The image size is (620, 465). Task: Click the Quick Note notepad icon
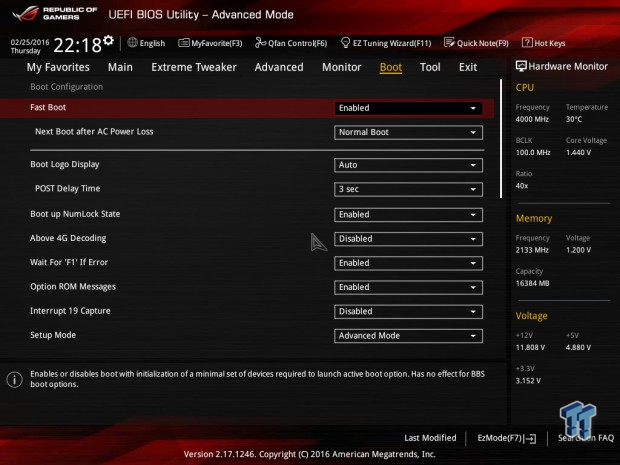pos(449,42)
